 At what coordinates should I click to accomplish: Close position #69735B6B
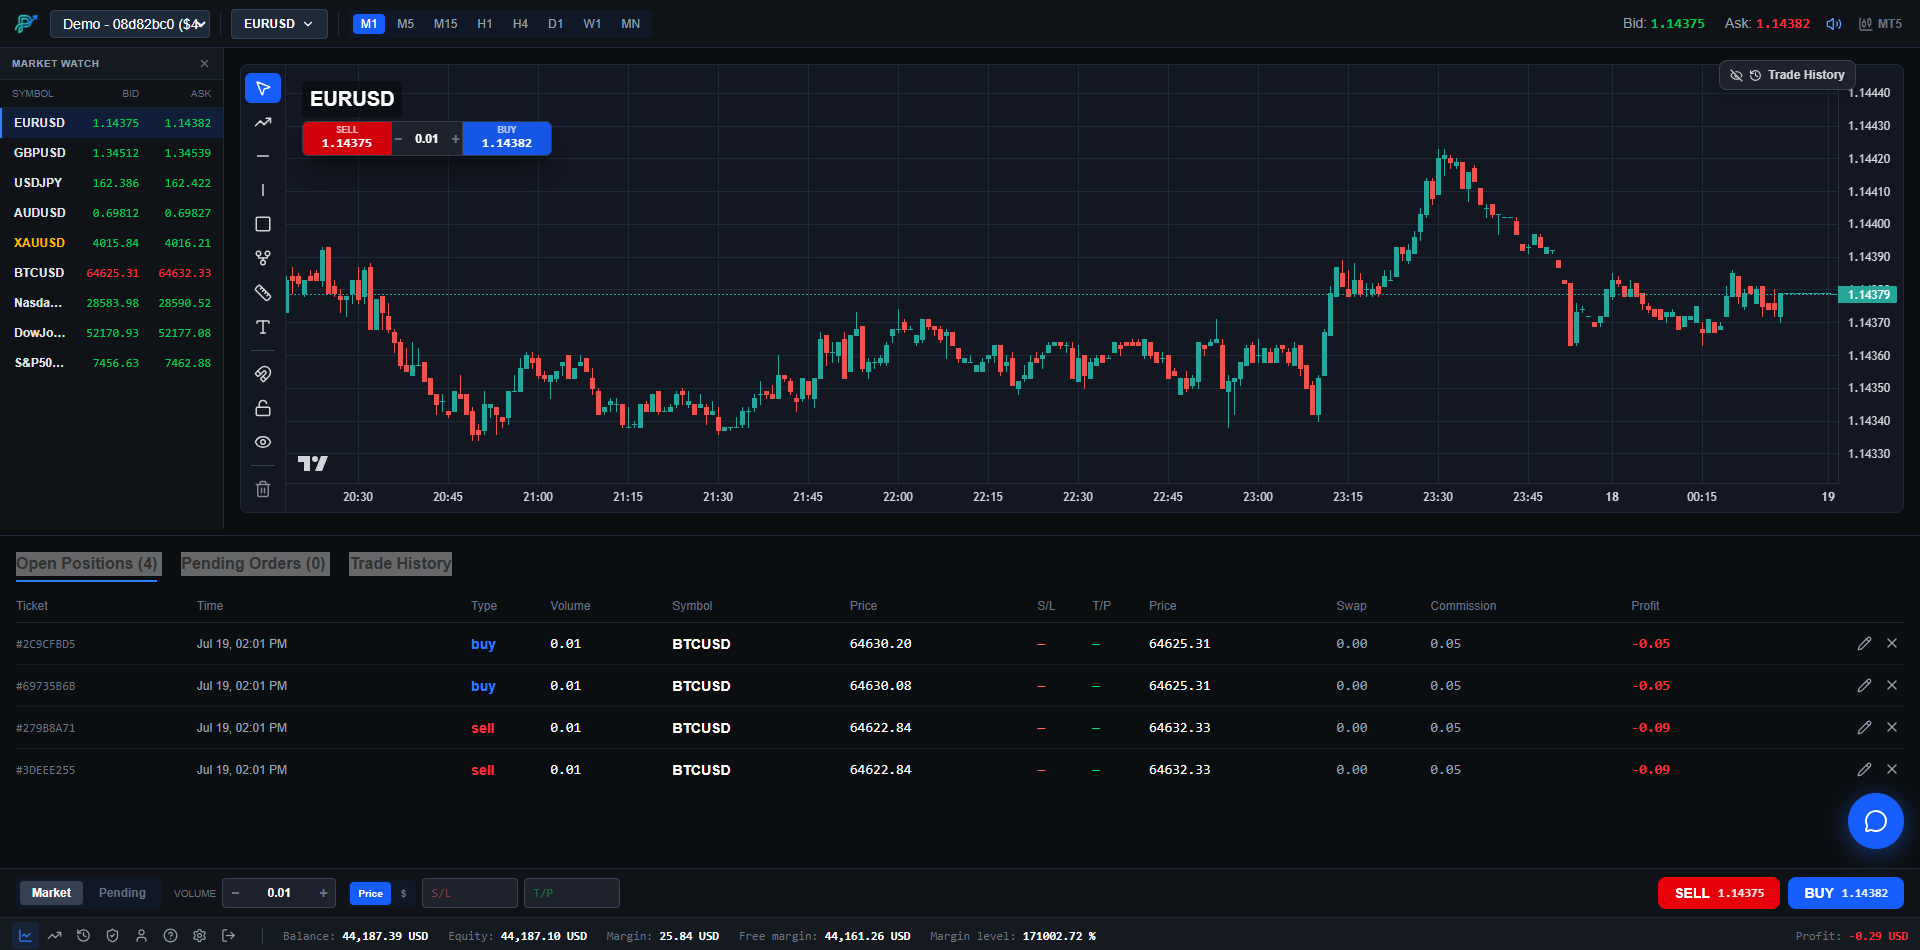[x=1892, y=686]
